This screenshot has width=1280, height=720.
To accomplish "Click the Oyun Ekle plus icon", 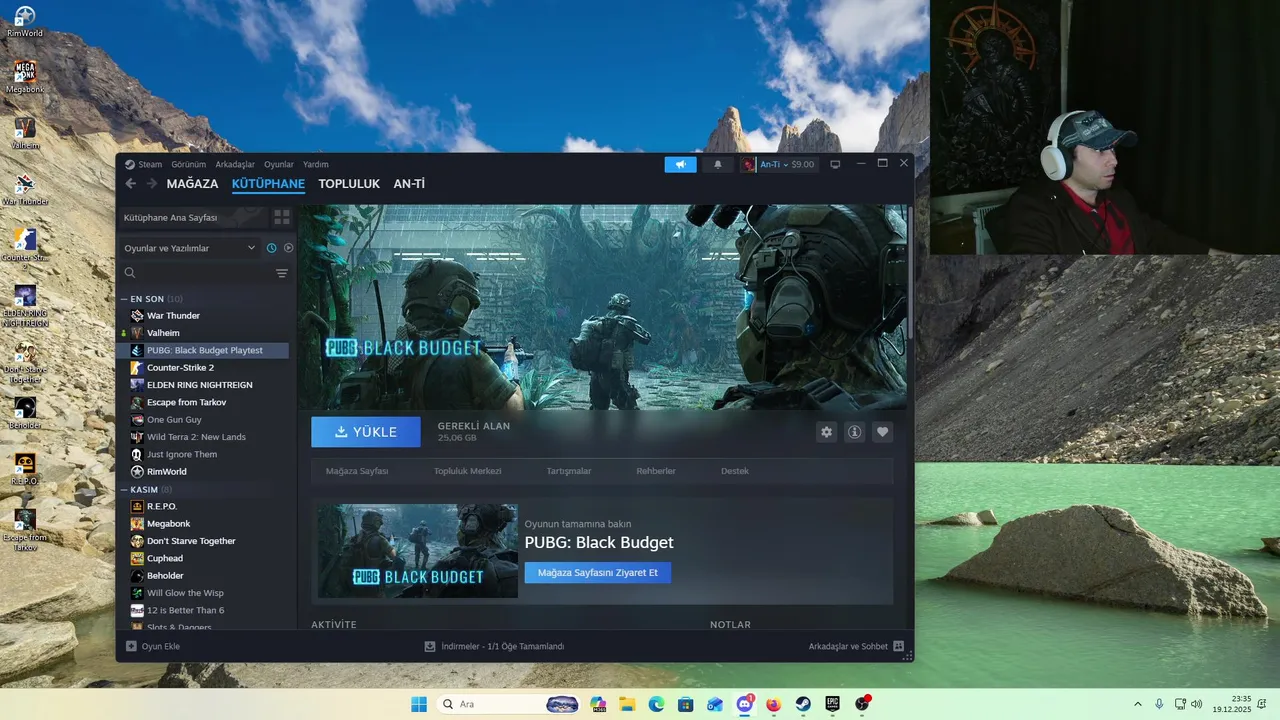I will tap(131, 646).
